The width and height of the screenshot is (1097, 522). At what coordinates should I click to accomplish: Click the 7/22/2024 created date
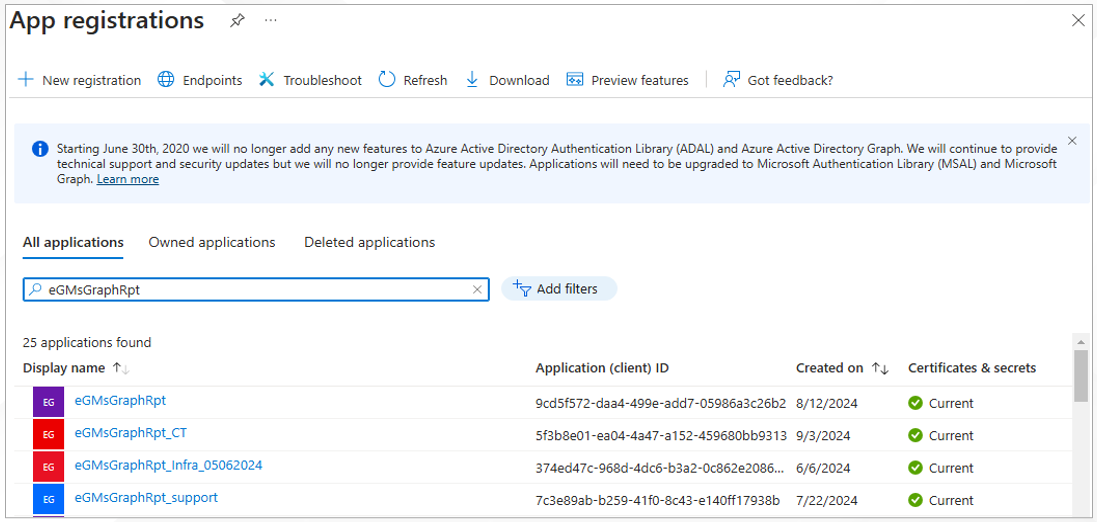[827, 500]
